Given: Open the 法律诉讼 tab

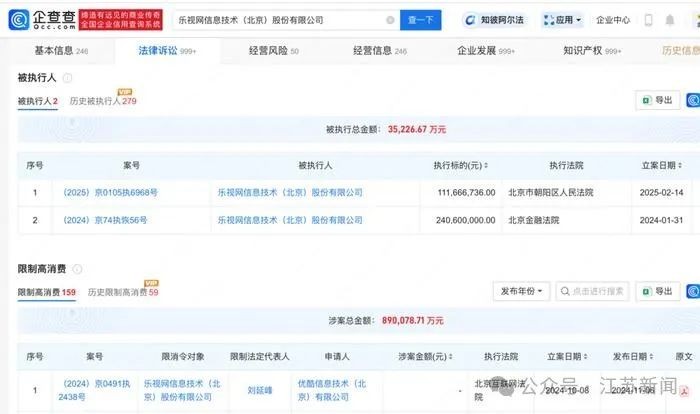Looking at the screenshot, I should pos(167,51).
